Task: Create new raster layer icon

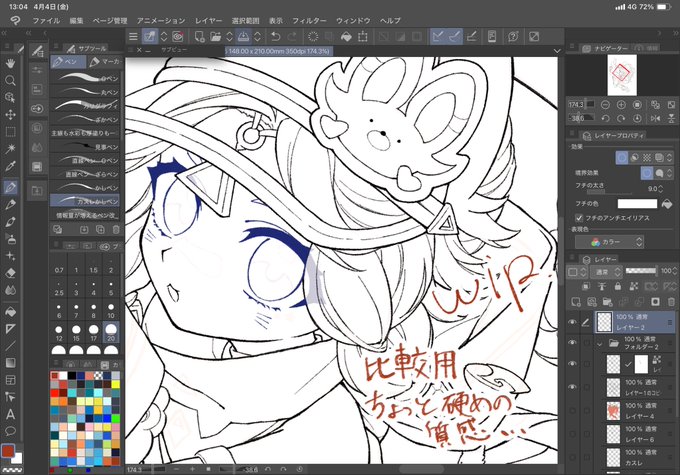Action: coord(576,301)
